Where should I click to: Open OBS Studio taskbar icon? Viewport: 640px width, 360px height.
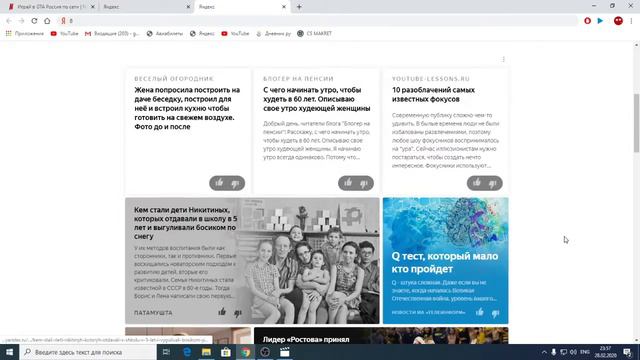click(x=265, y=352)
